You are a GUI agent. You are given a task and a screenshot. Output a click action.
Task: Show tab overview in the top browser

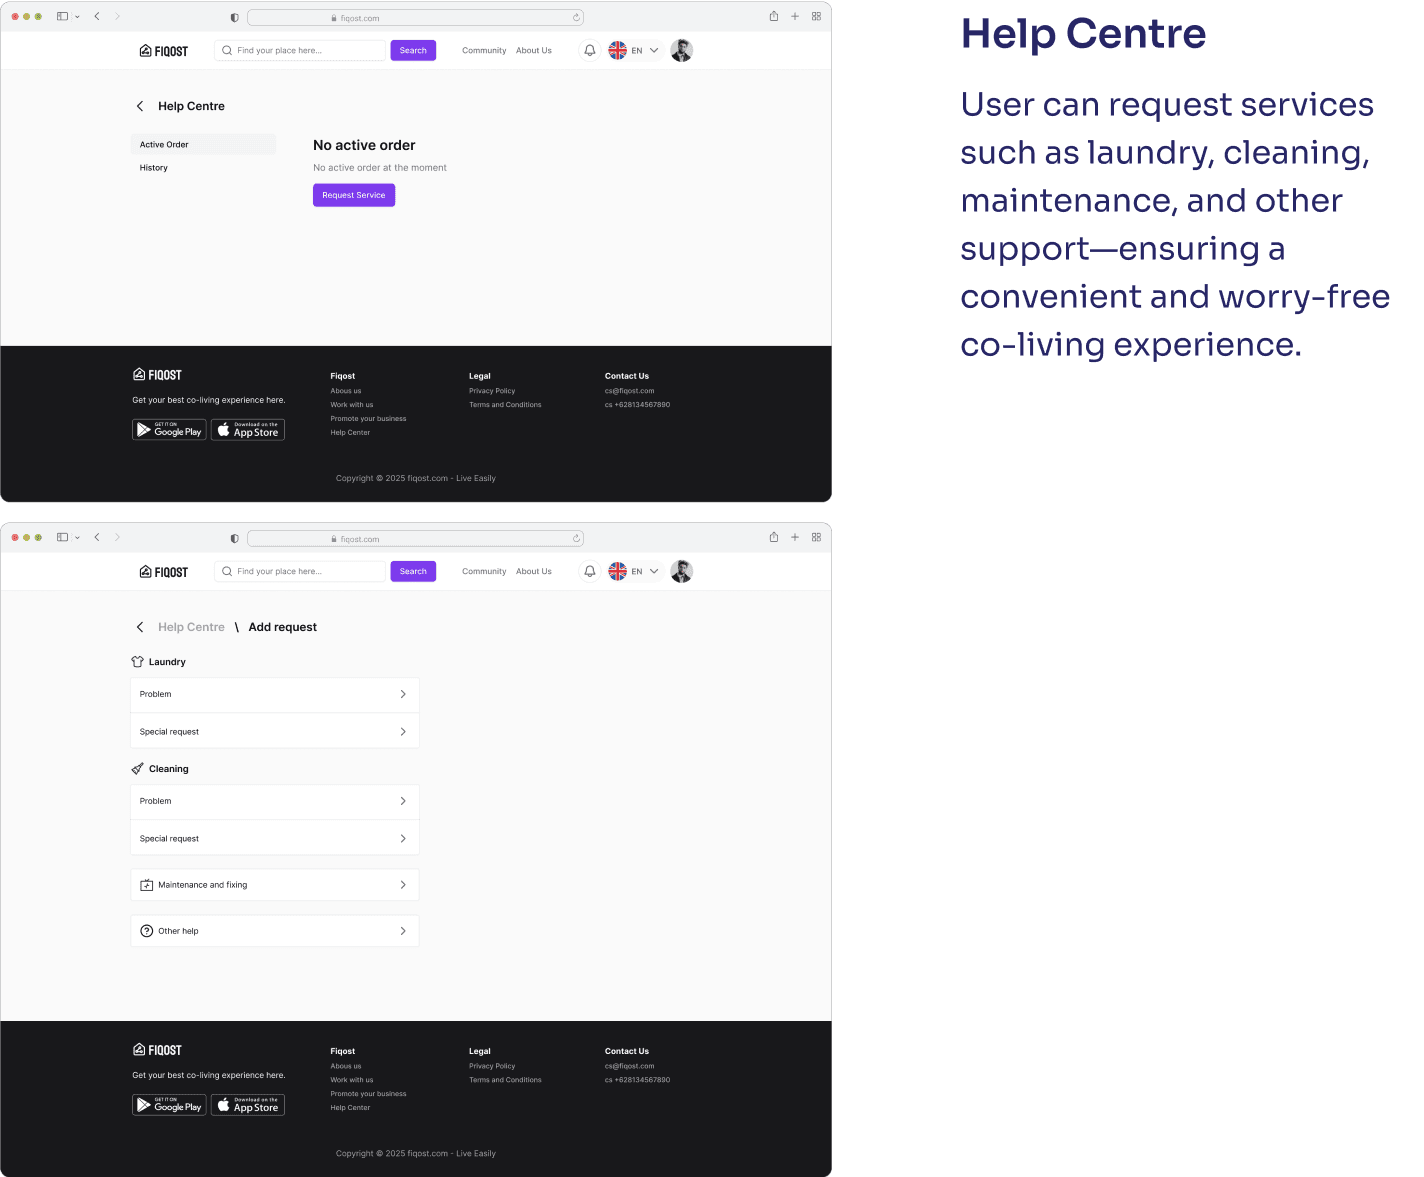click(x=817, y=16)
